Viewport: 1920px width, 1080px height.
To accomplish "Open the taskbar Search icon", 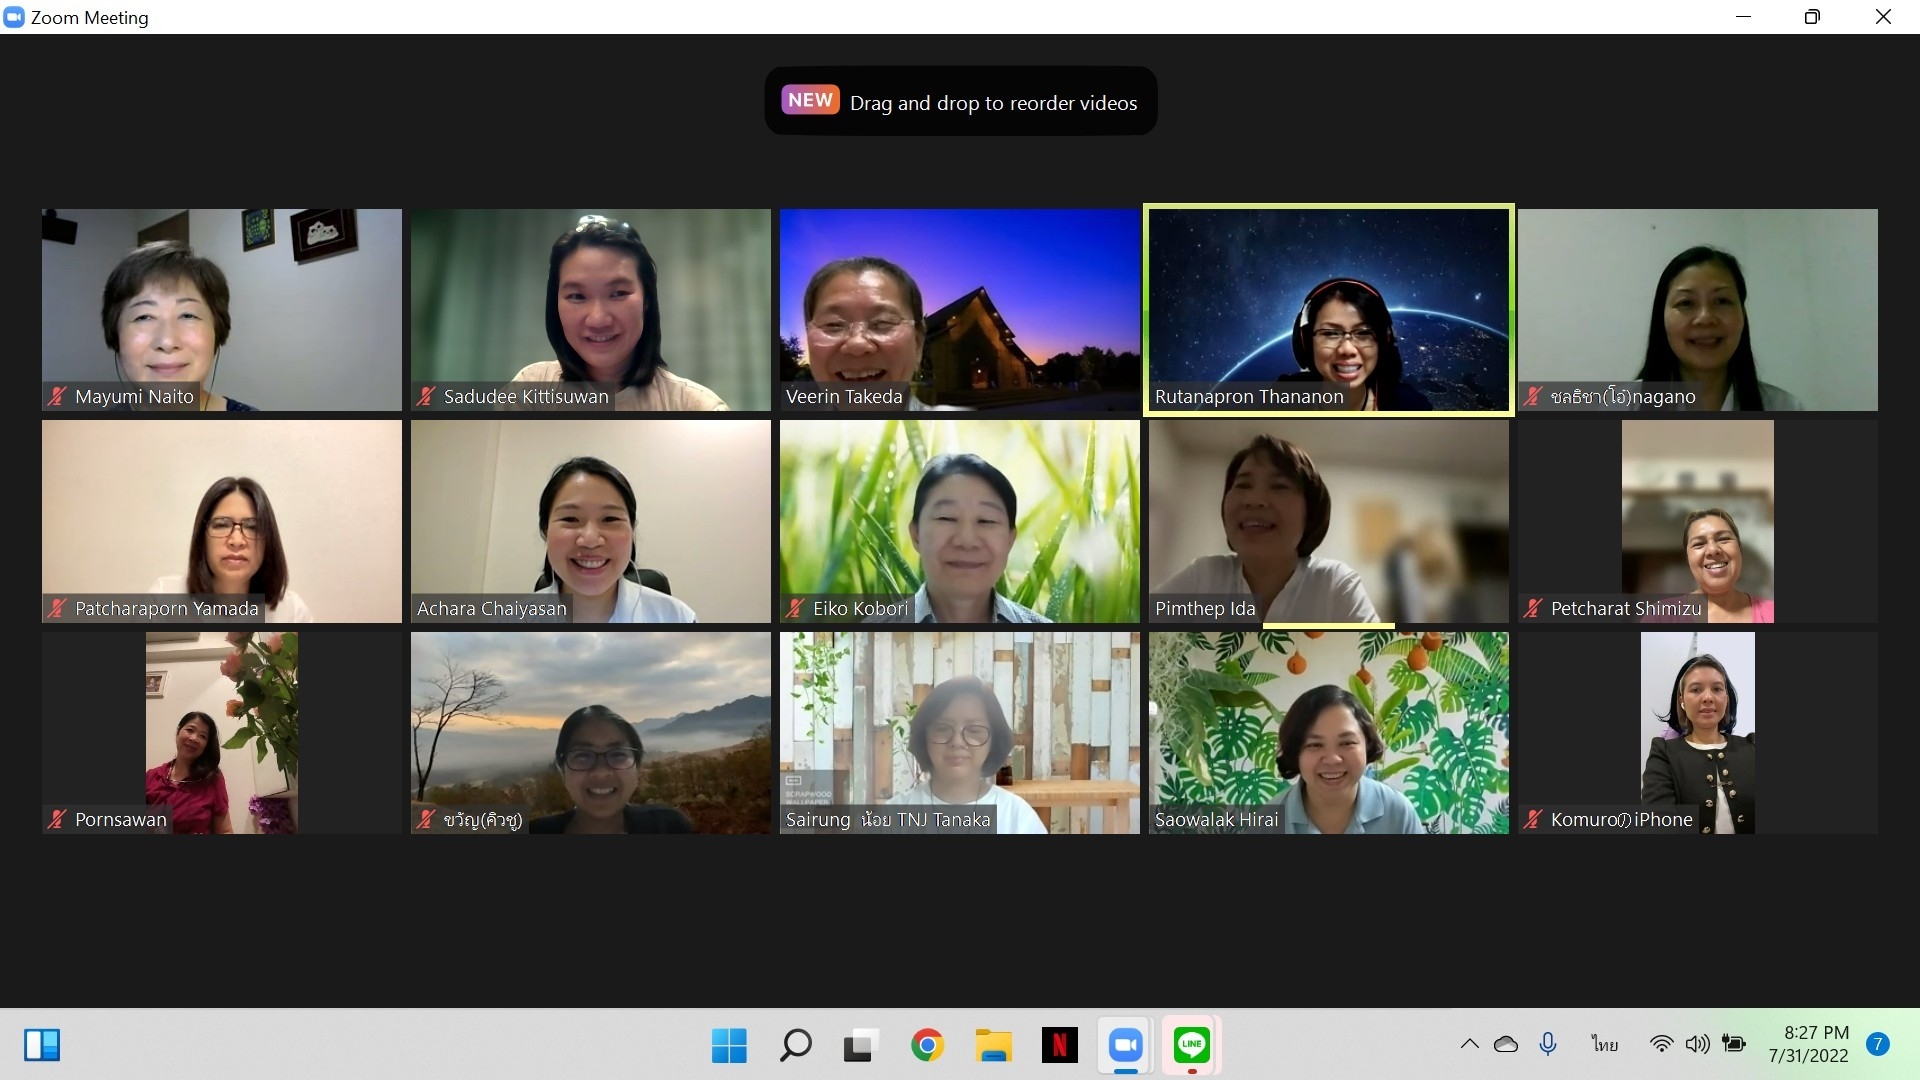I will [x=795, y=1046].
